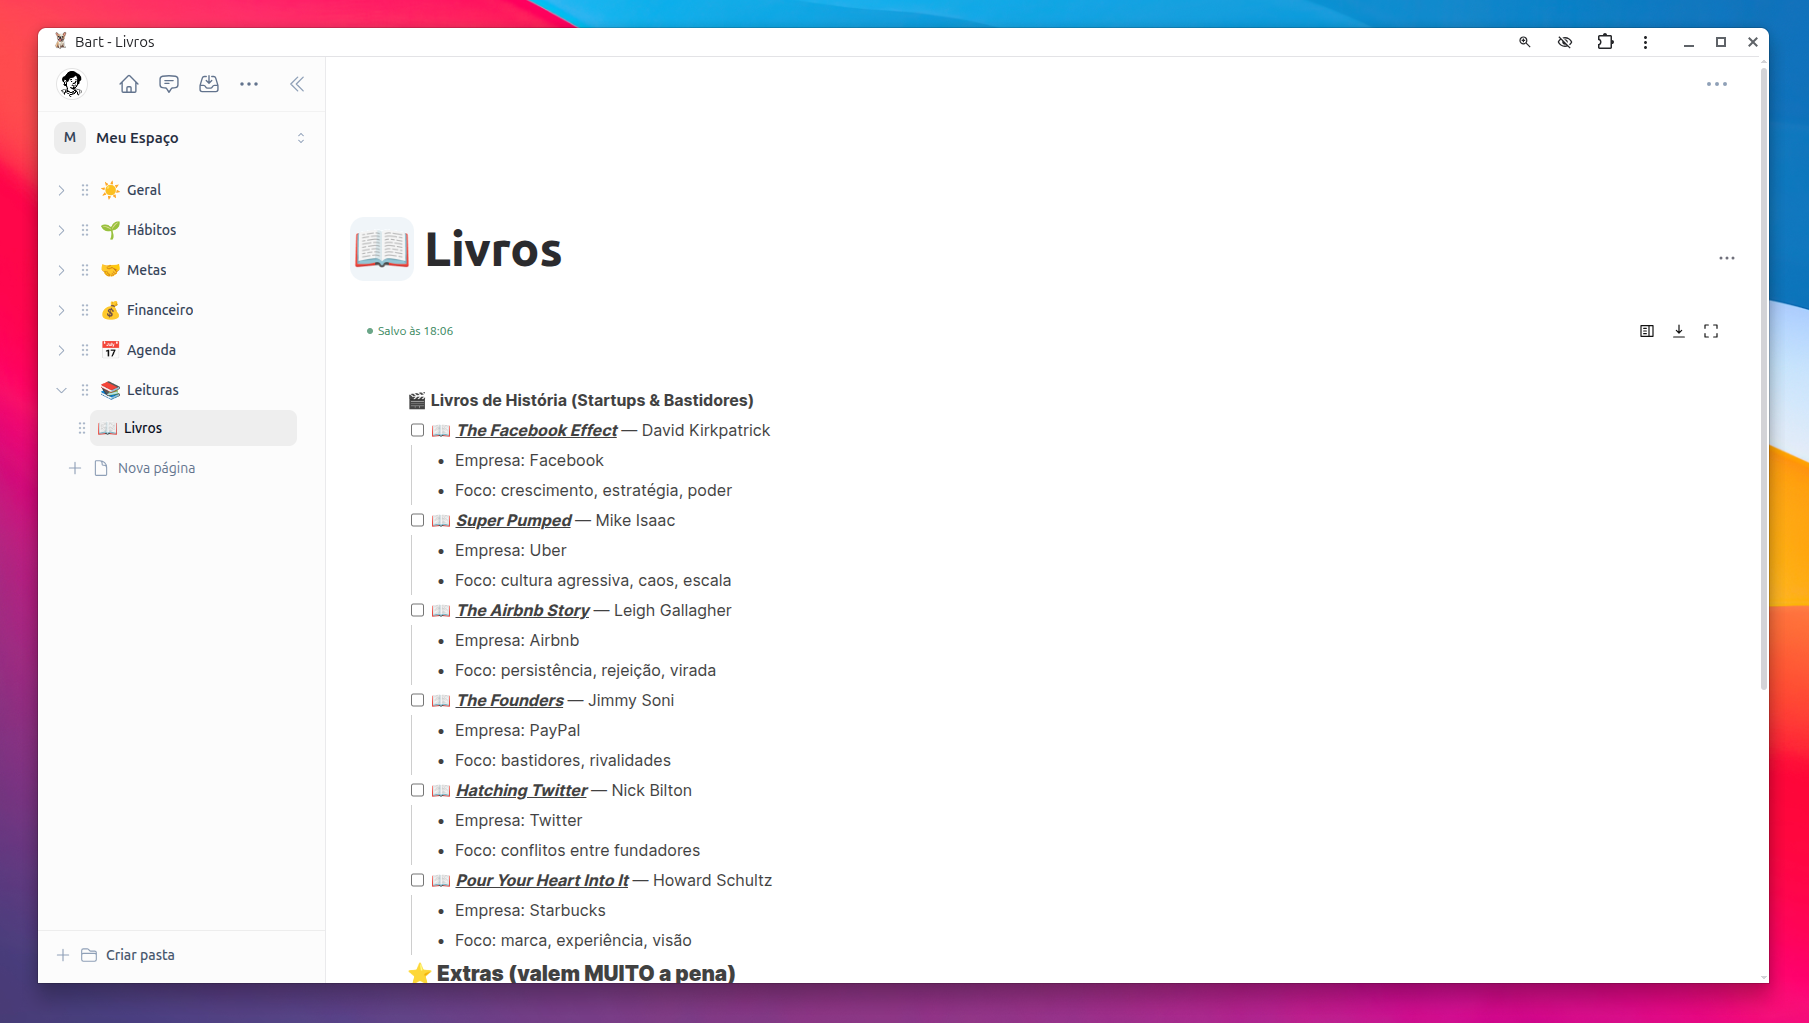The image size is (1809, 1023).
Task: Click plus icon next to Nova página
Action: click(74, 468)
